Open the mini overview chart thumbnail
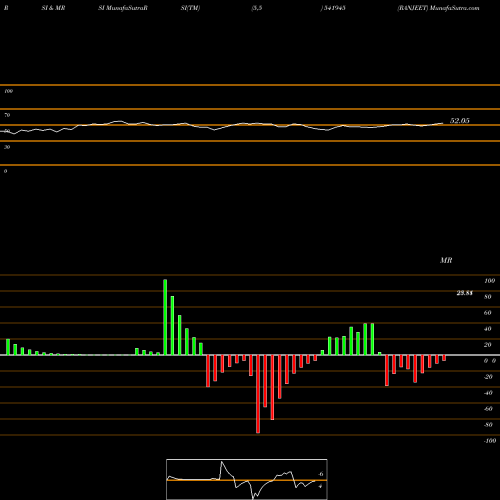 (247, 479)
